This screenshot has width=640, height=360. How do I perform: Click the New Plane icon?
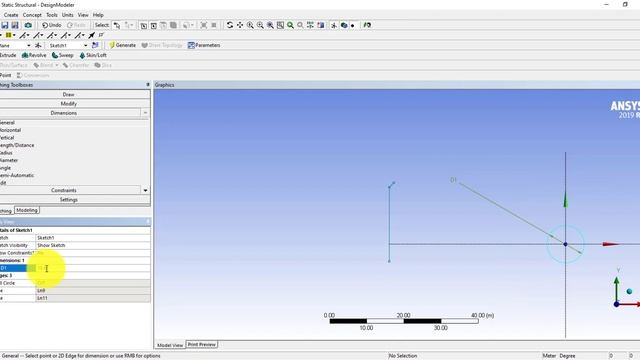pyautogui.click(x=38, y=45)
